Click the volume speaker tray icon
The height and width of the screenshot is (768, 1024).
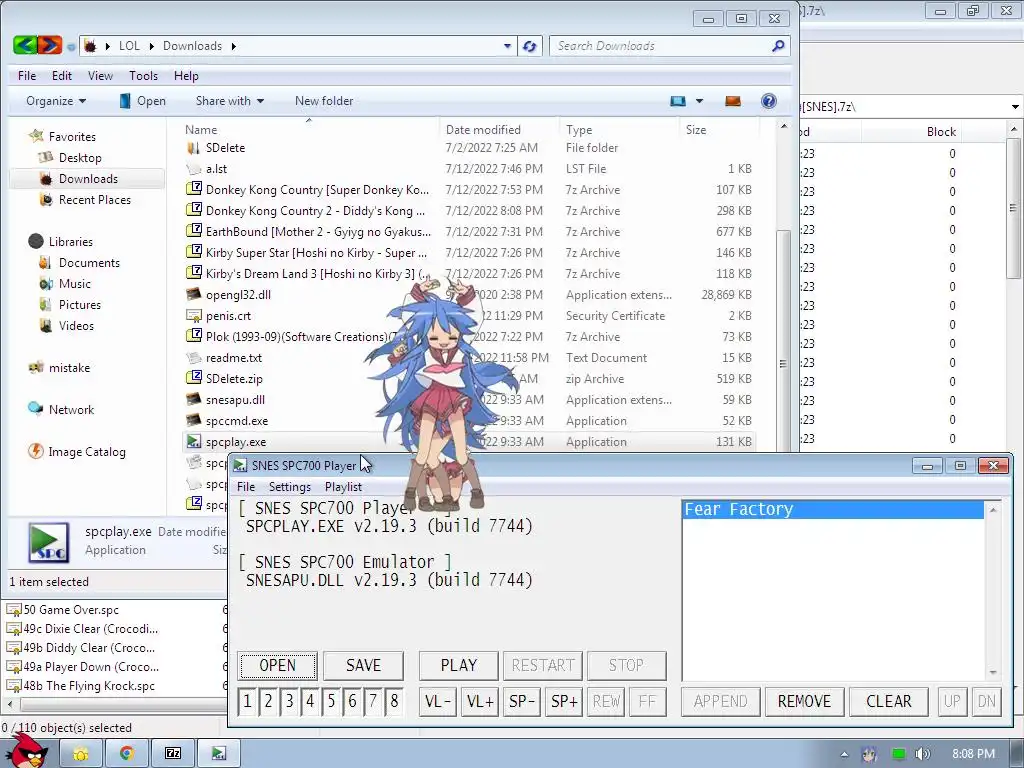point(923,754)
